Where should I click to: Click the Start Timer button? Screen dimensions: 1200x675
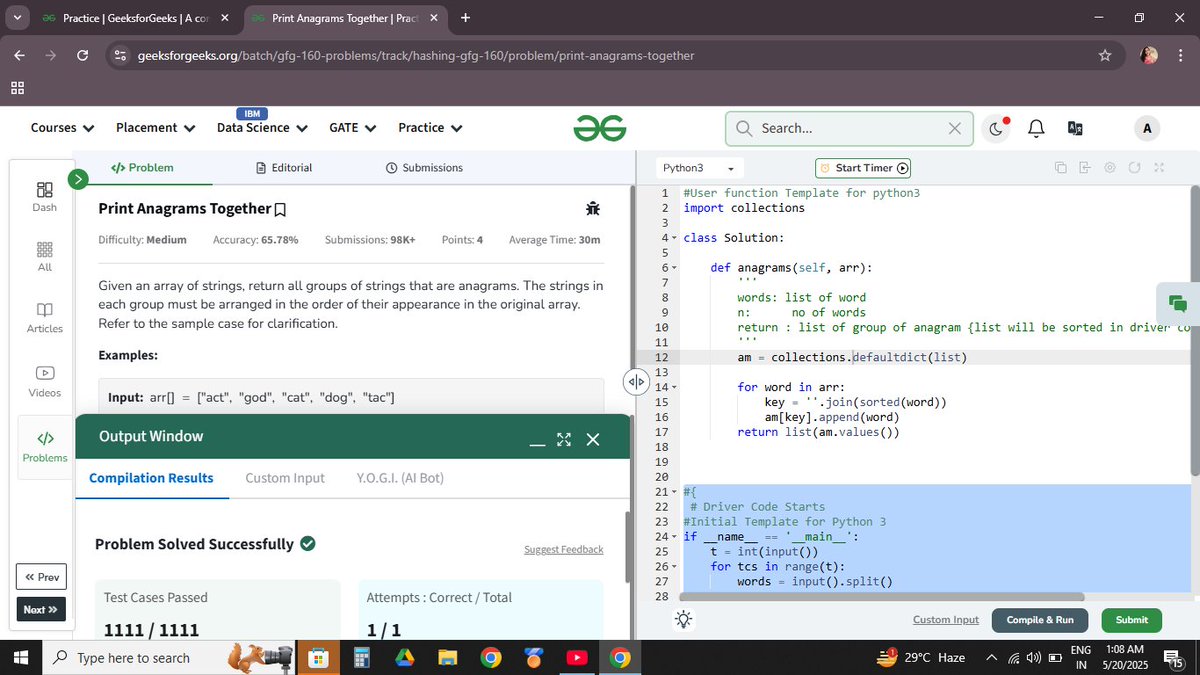pyautogui.click(x=863, y=168)
